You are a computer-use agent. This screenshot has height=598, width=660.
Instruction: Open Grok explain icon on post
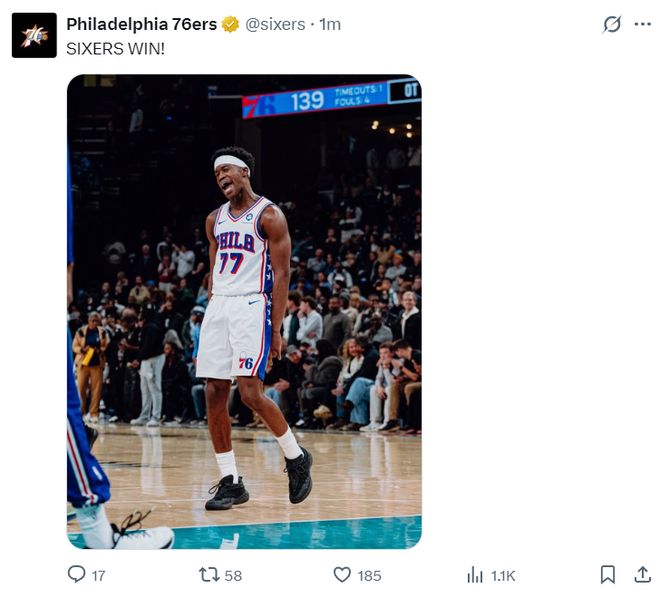pos(612,24)
